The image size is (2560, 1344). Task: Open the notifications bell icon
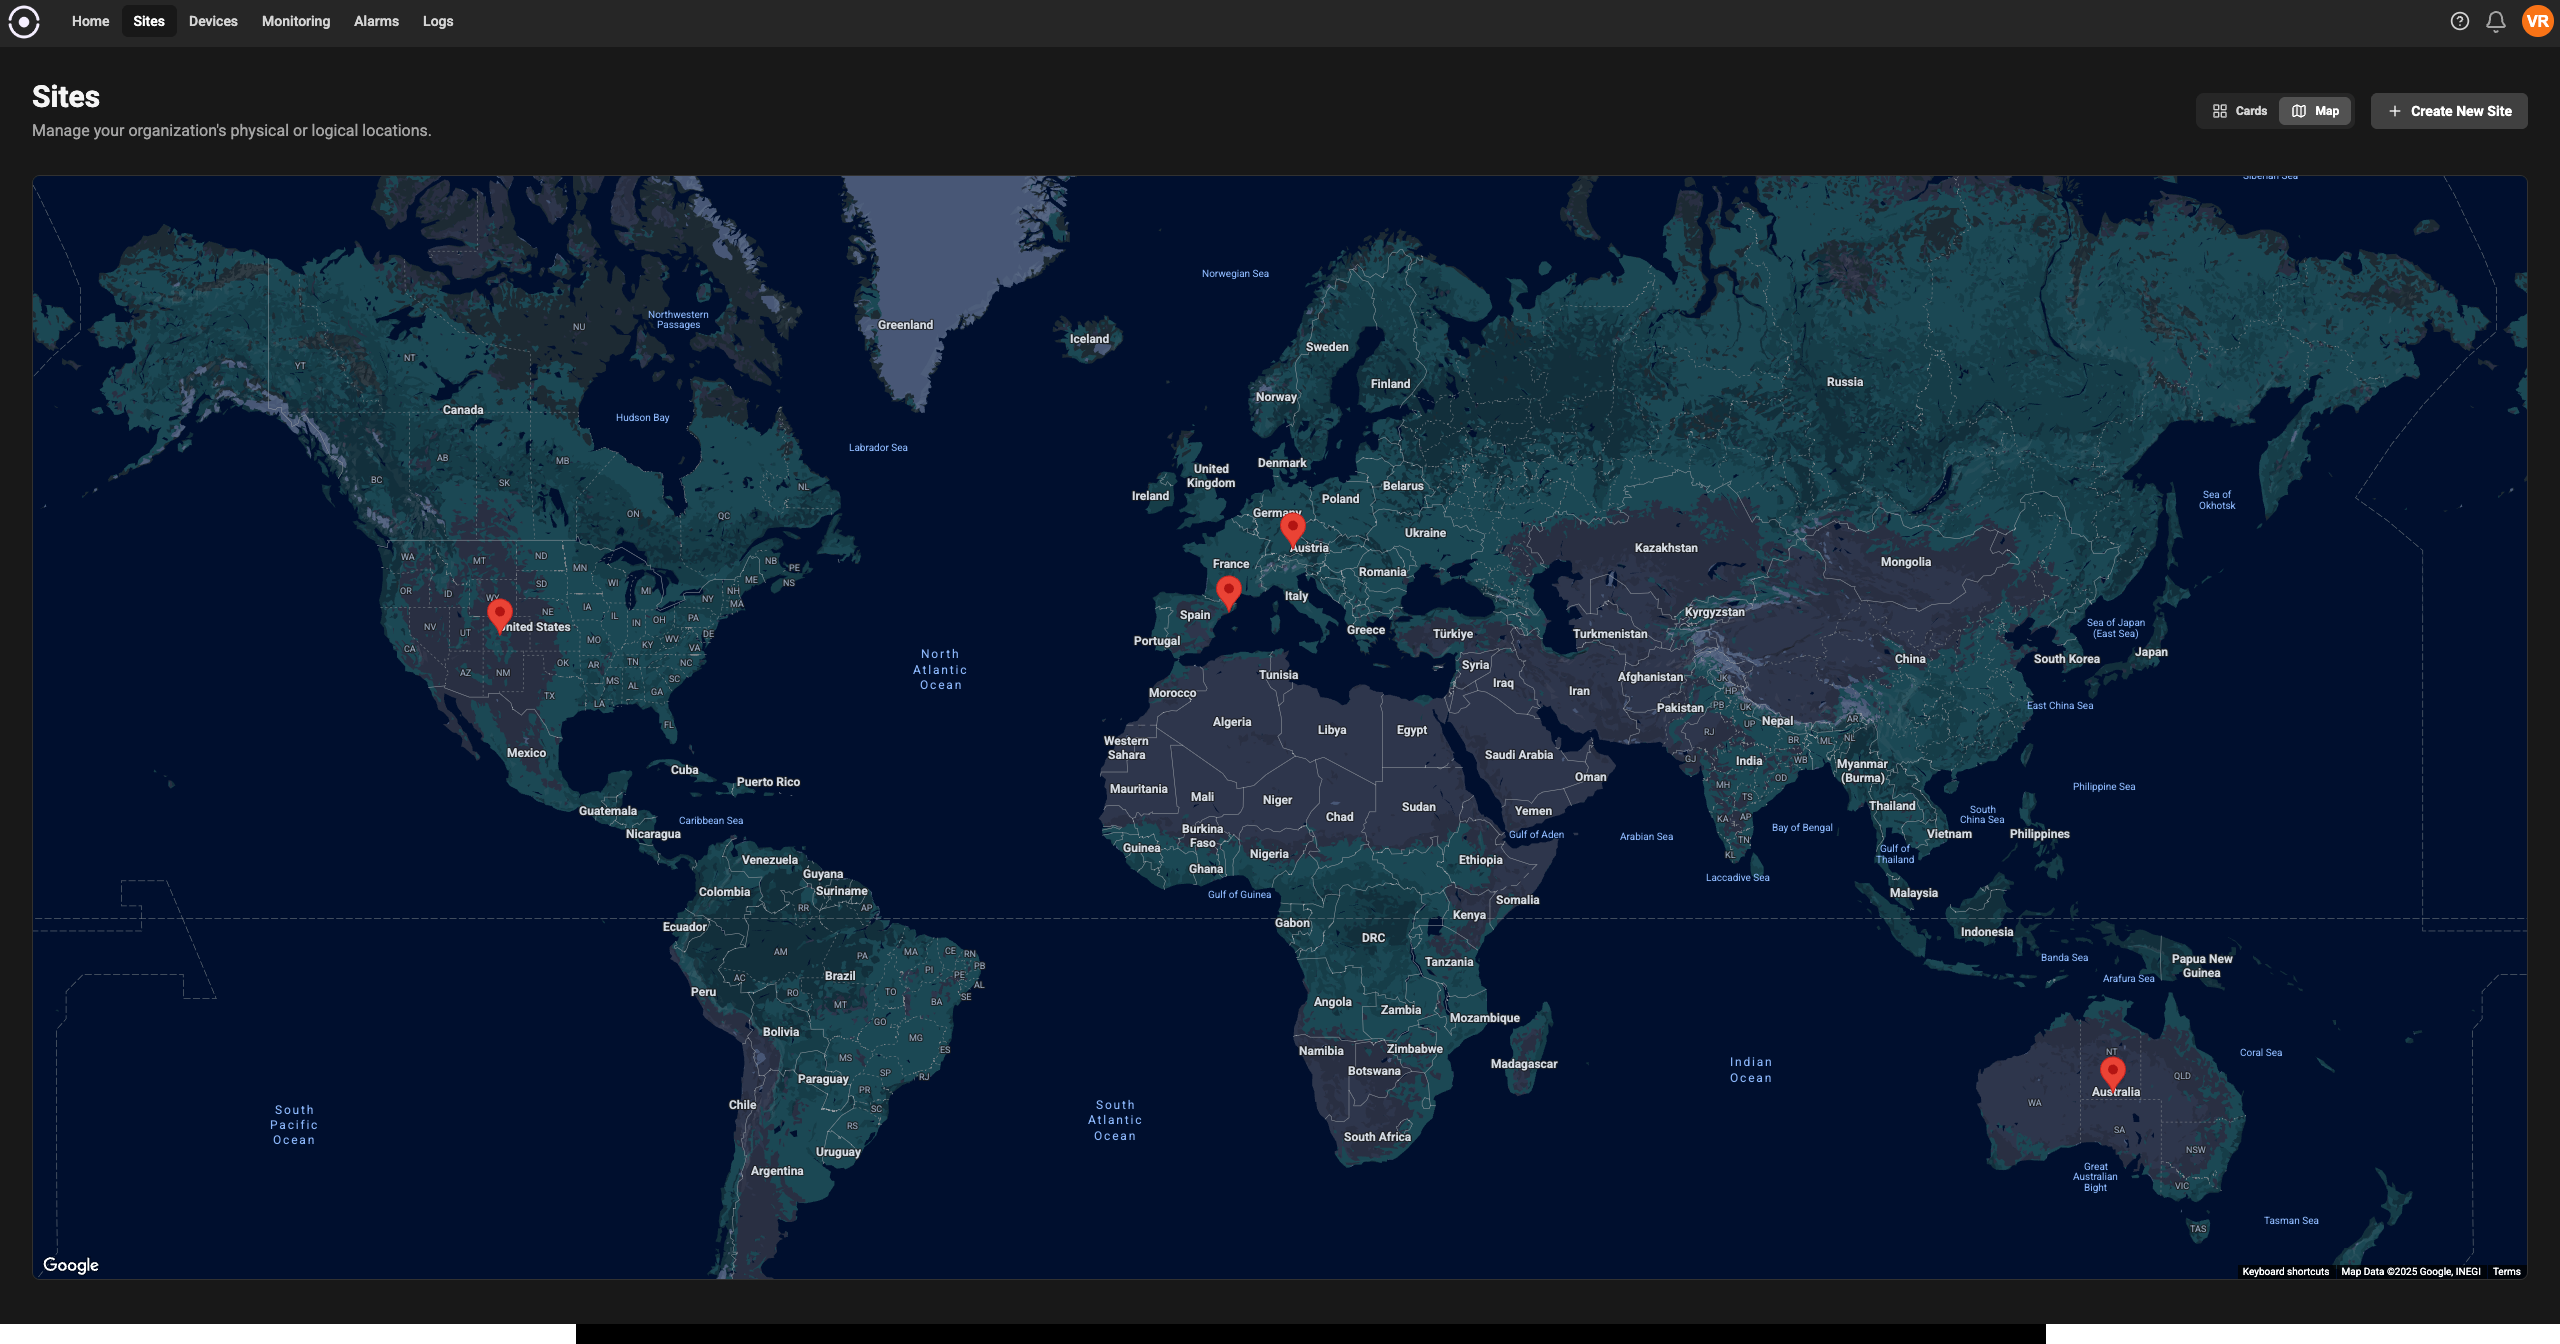[2496, 21]
